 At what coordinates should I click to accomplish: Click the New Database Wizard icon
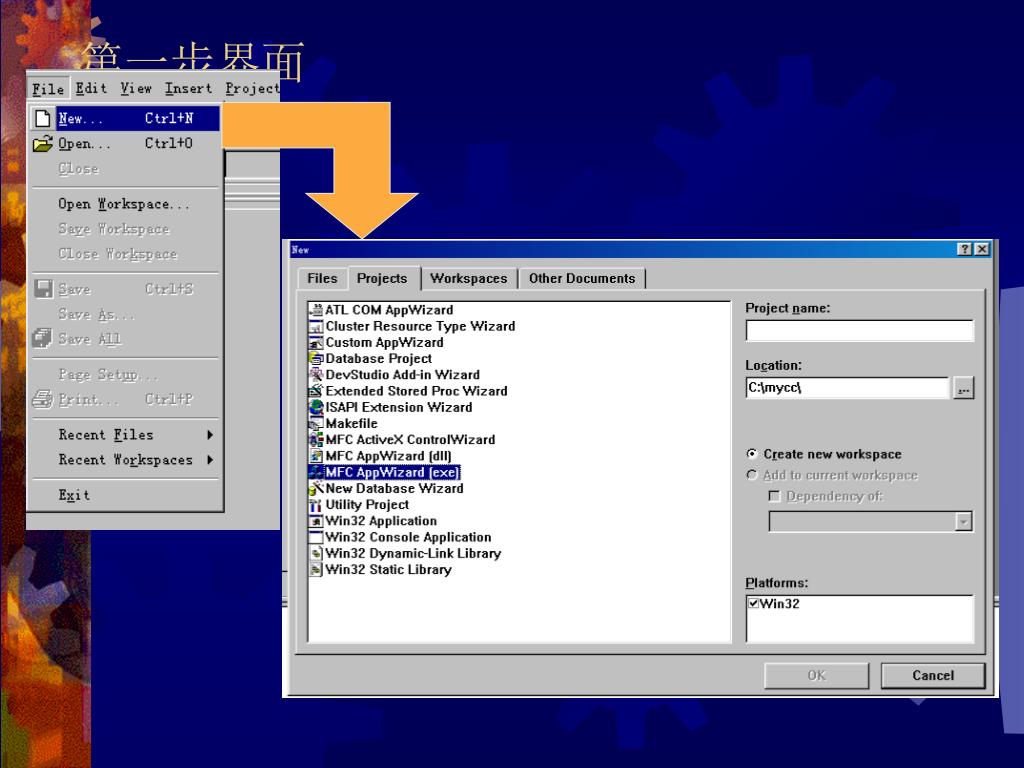(316, 489)
